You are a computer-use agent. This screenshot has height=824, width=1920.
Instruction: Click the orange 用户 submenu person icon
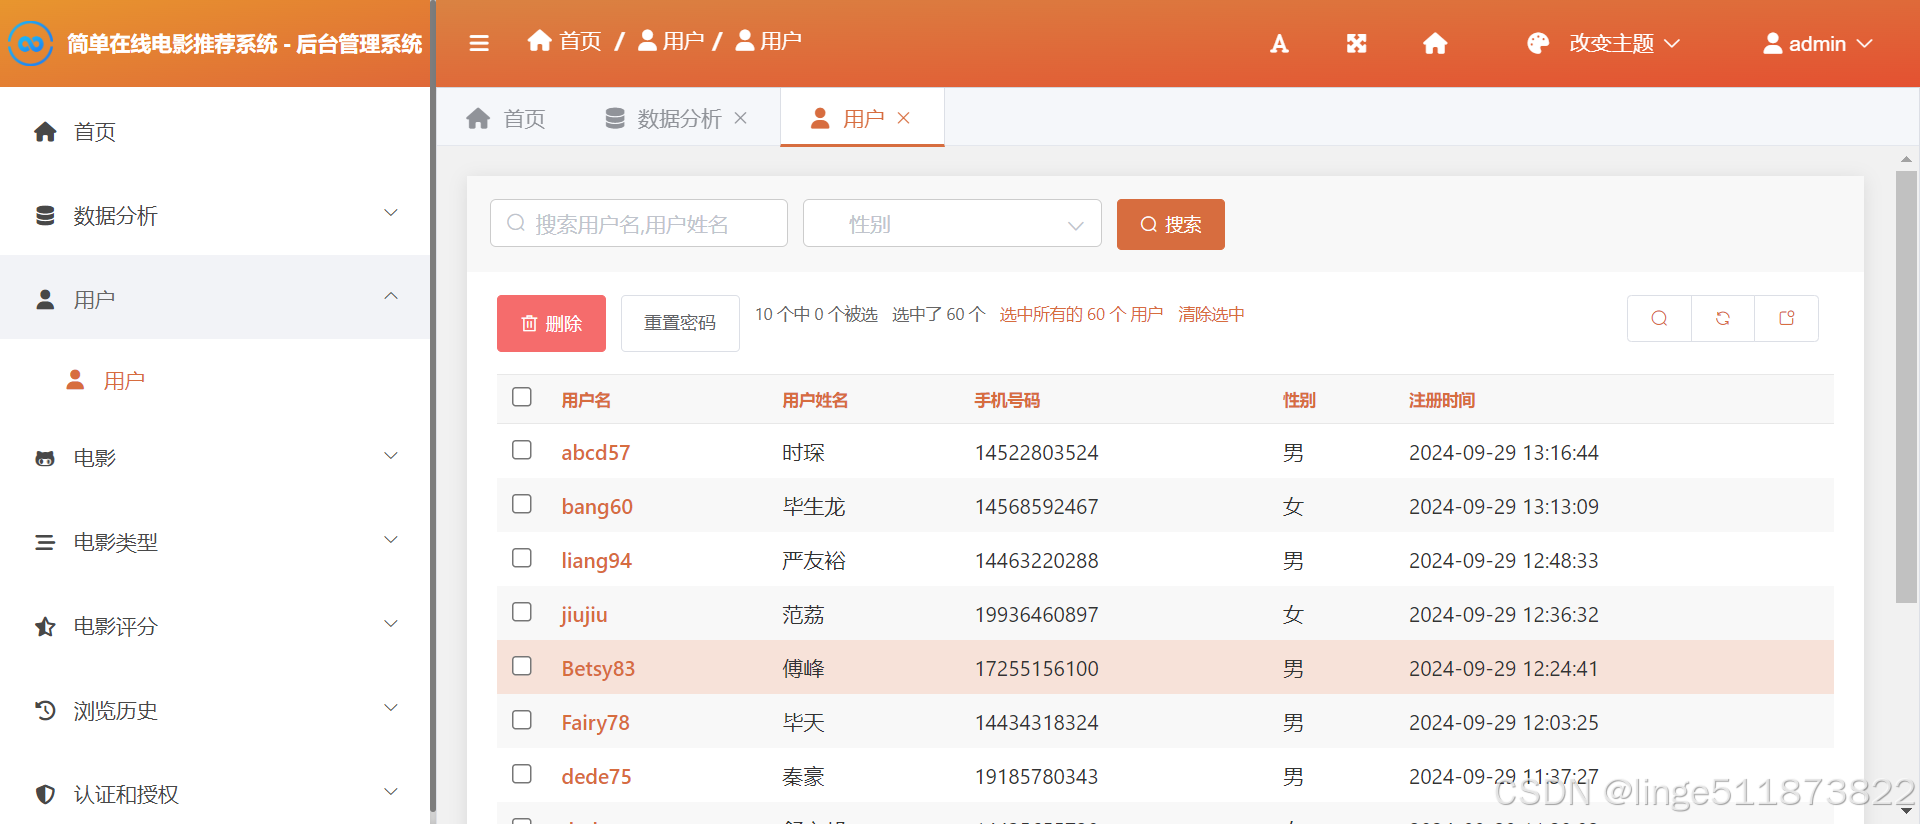75,380
